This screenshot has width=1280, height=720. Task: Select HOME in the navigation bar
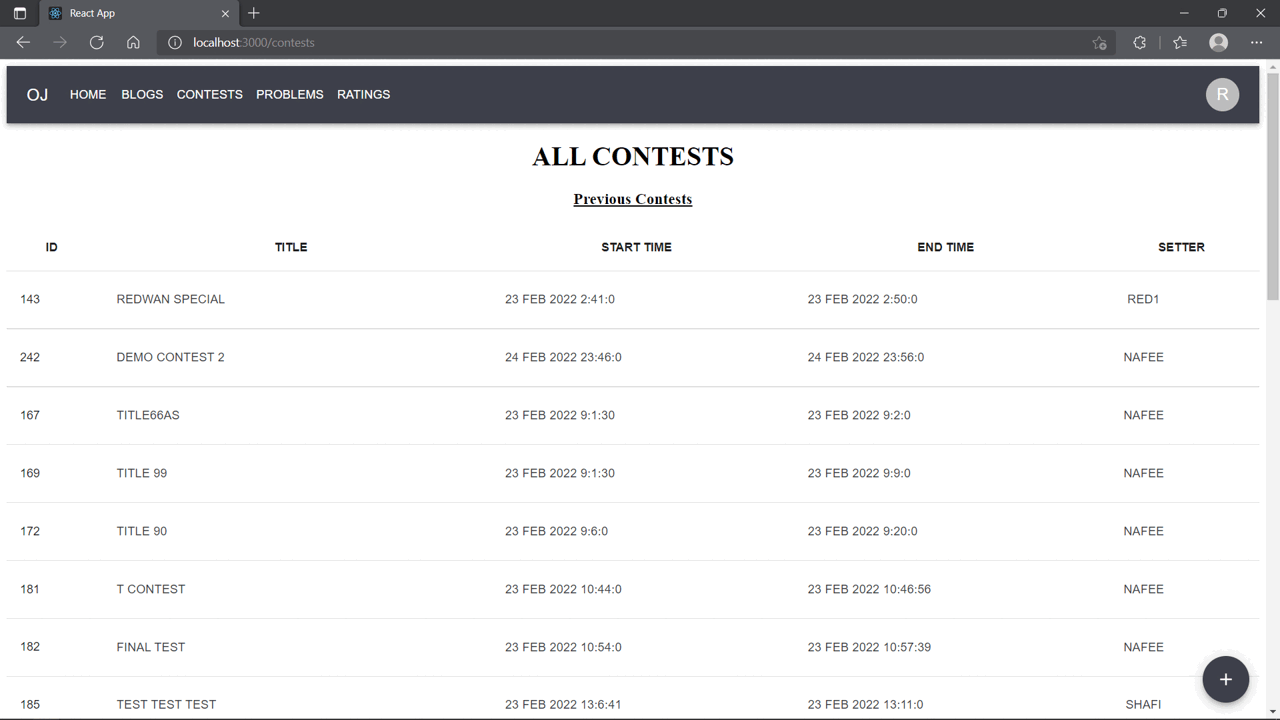[x=87, y=94]
